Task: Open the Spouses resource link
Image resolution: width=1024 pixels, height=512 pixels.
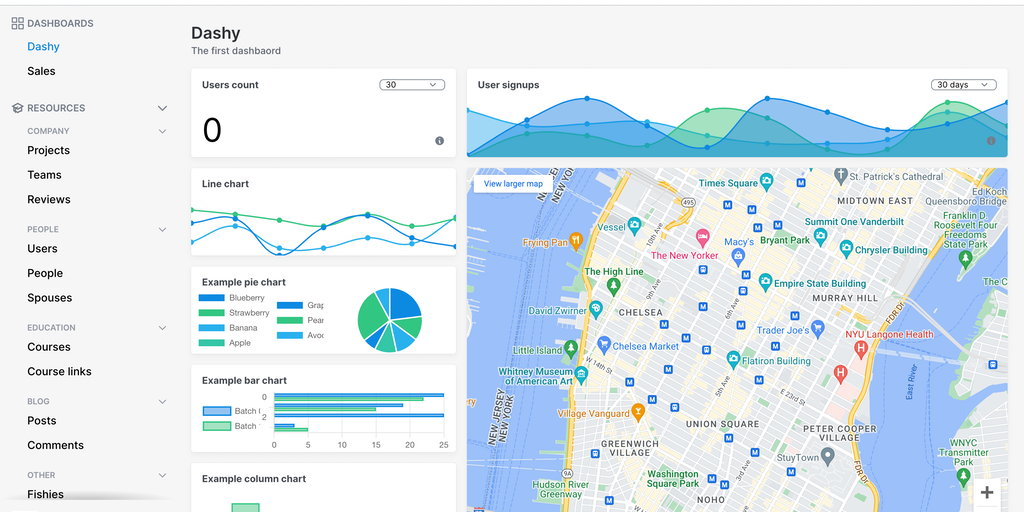Action: click(x=50, y=298)
